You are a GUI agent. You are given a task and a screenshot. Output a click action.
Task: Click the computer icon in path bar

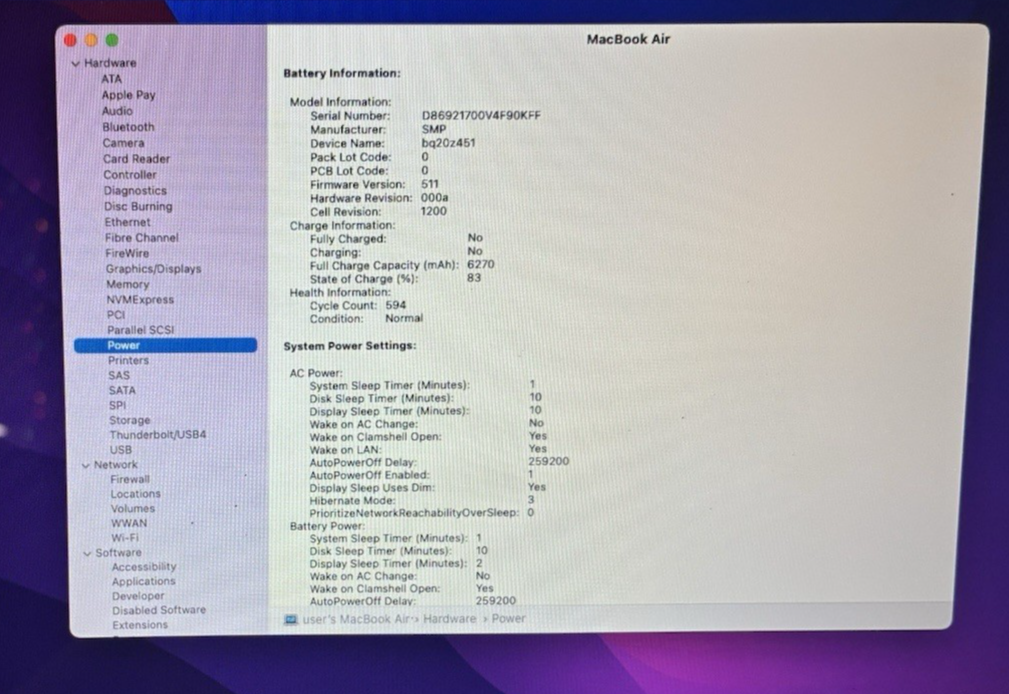click(x=291, y=619)
